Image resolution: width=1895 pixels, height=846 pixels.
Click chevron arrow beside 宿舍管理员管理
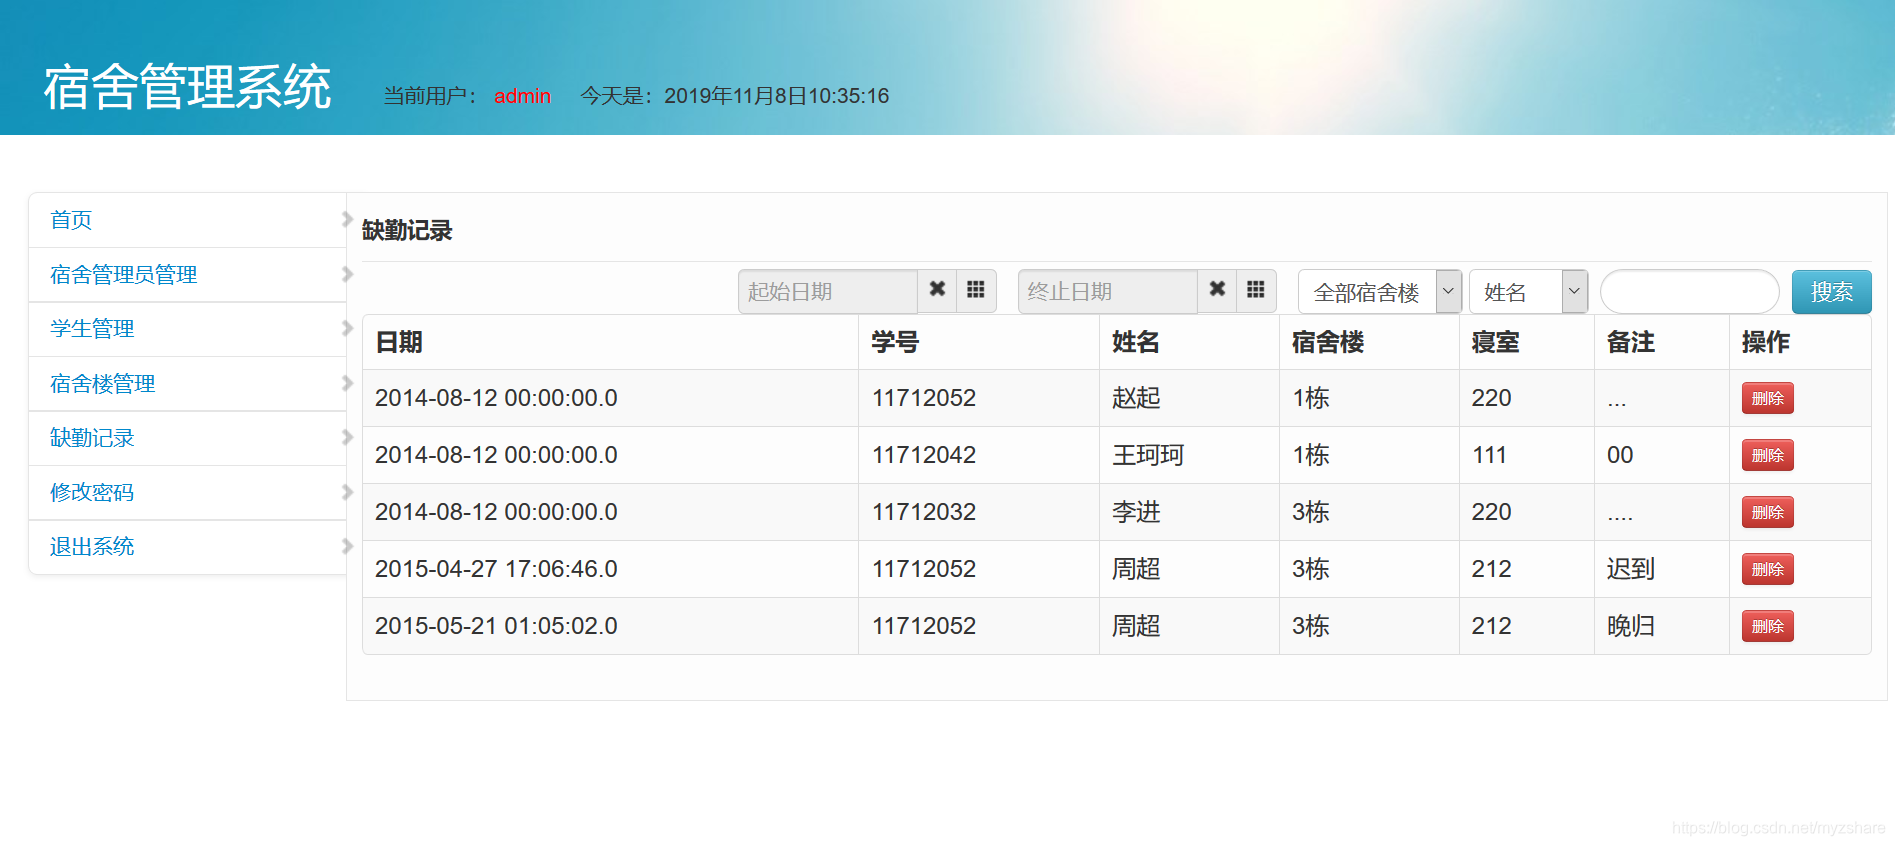[x=347, y=274]
